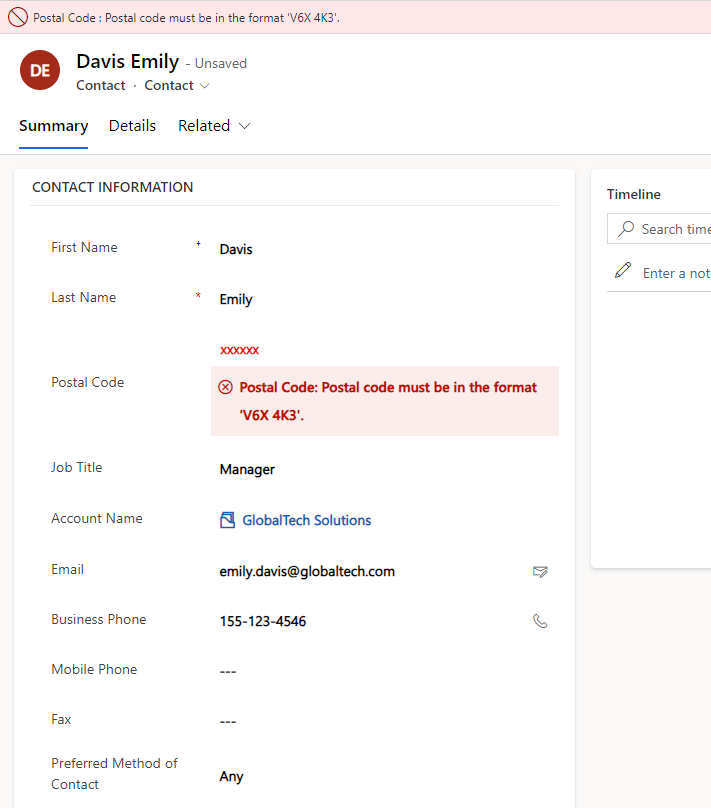
Task: Open the Contact form selector chevron
Action: coord(205,86)
